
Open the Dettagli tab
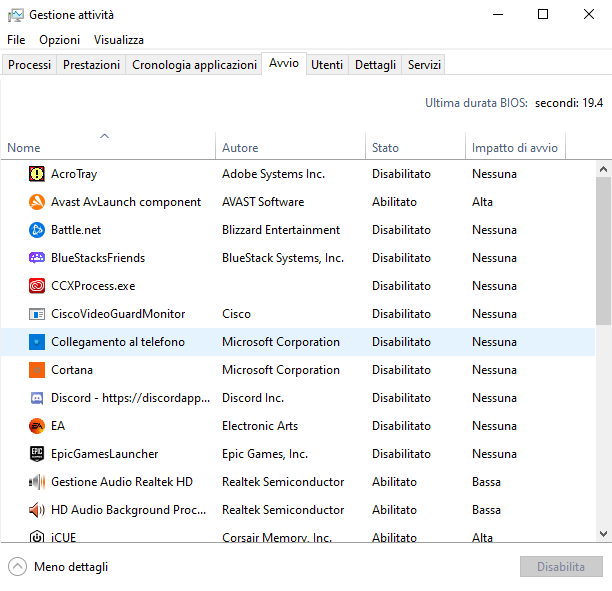tap(375, 64)
